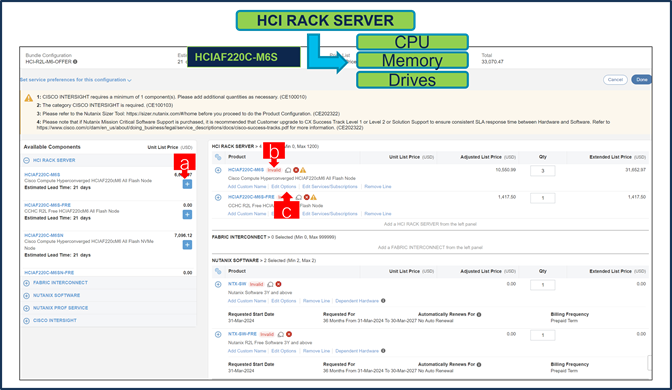Expand the NTX-SW line using its circled plus
Image resolution: width=672 pixels, height=390 pixels.
218,285
